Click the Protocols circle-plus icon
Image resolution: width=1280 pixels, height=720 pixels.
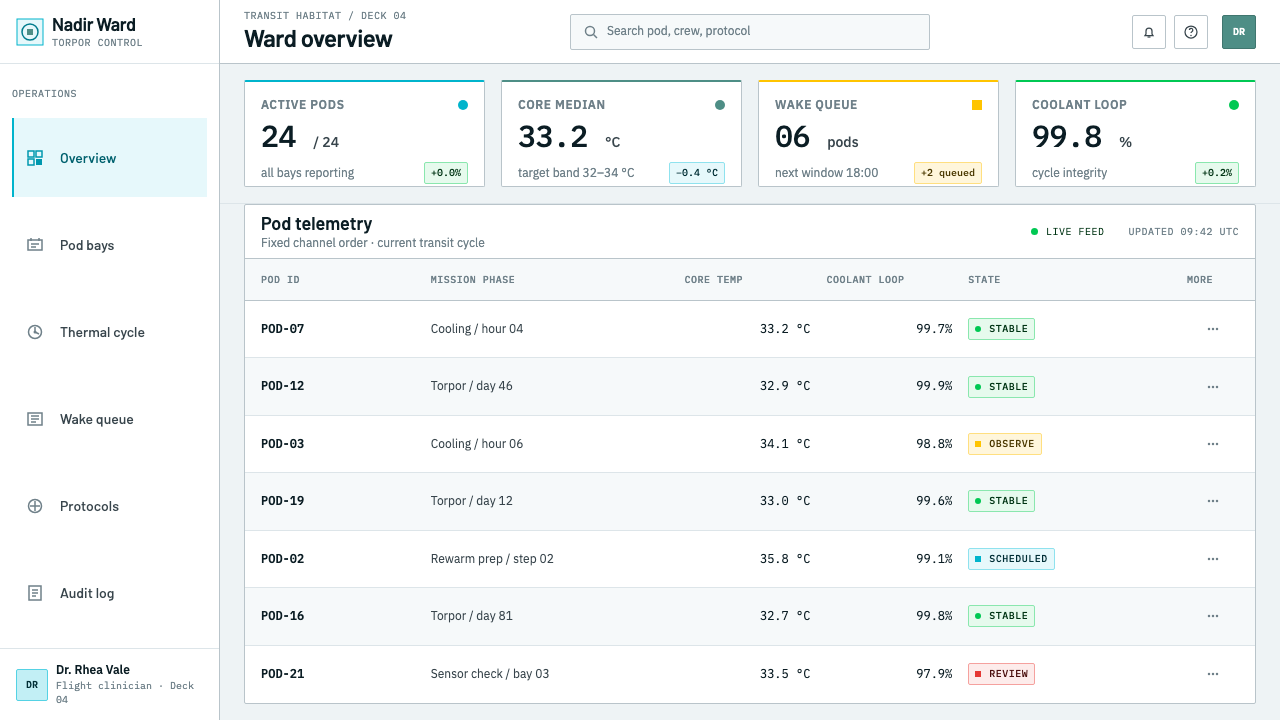pos(35,506)
